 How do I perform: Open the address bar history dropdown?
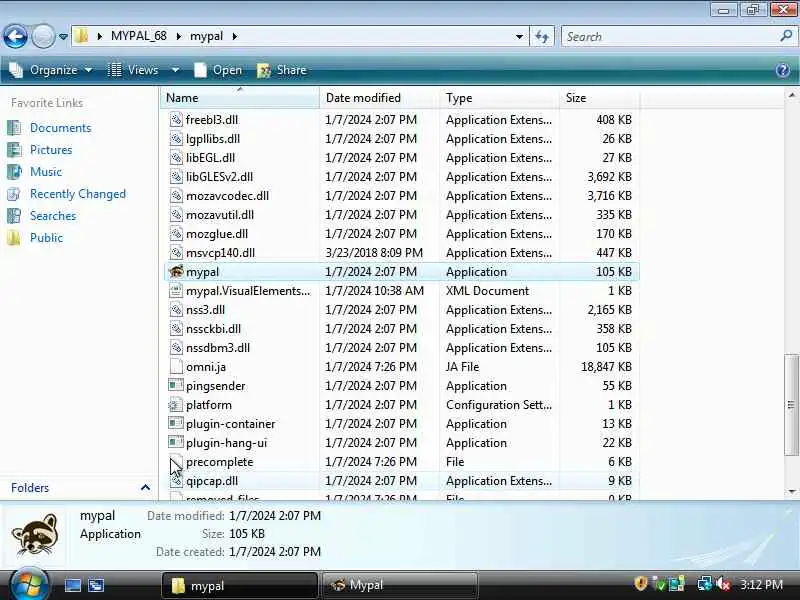519,37
